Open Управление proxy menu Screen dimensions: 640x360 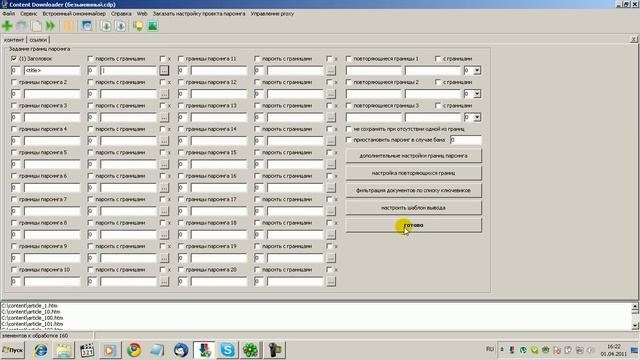[272, 13]
